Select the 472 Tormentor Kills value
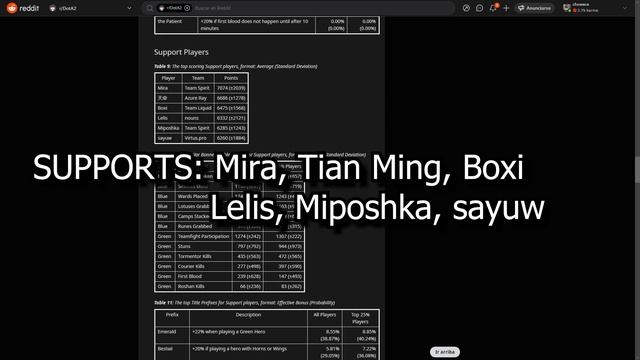 click(x=284, y=256)
